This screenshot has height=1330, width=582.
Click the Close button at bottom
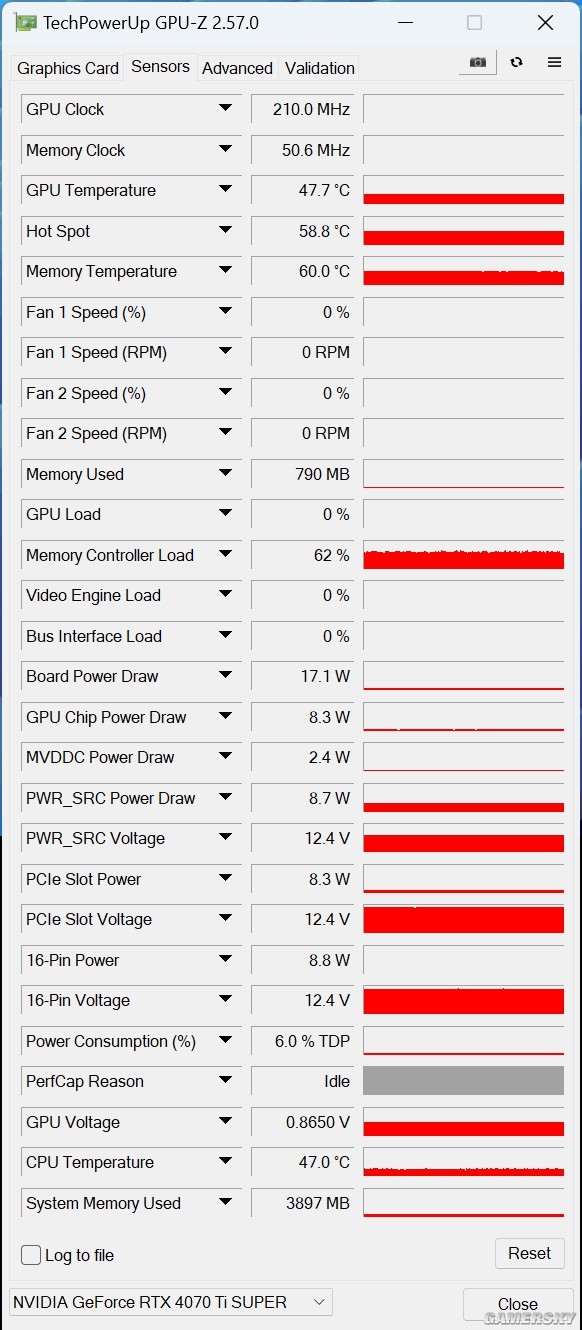518,1304
